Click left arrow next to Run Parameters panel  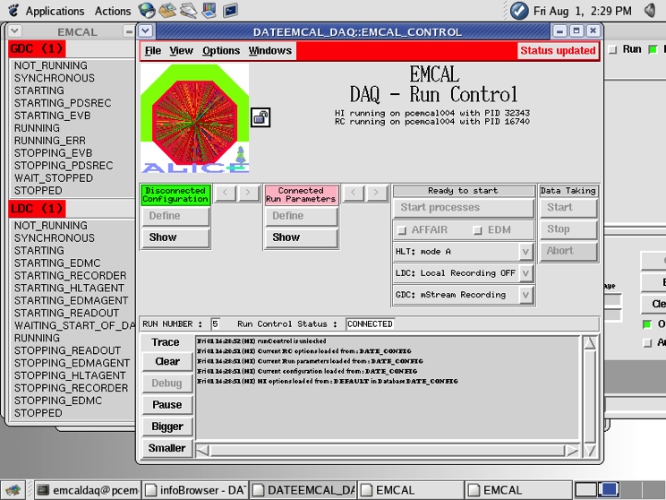tap(353, 193)
